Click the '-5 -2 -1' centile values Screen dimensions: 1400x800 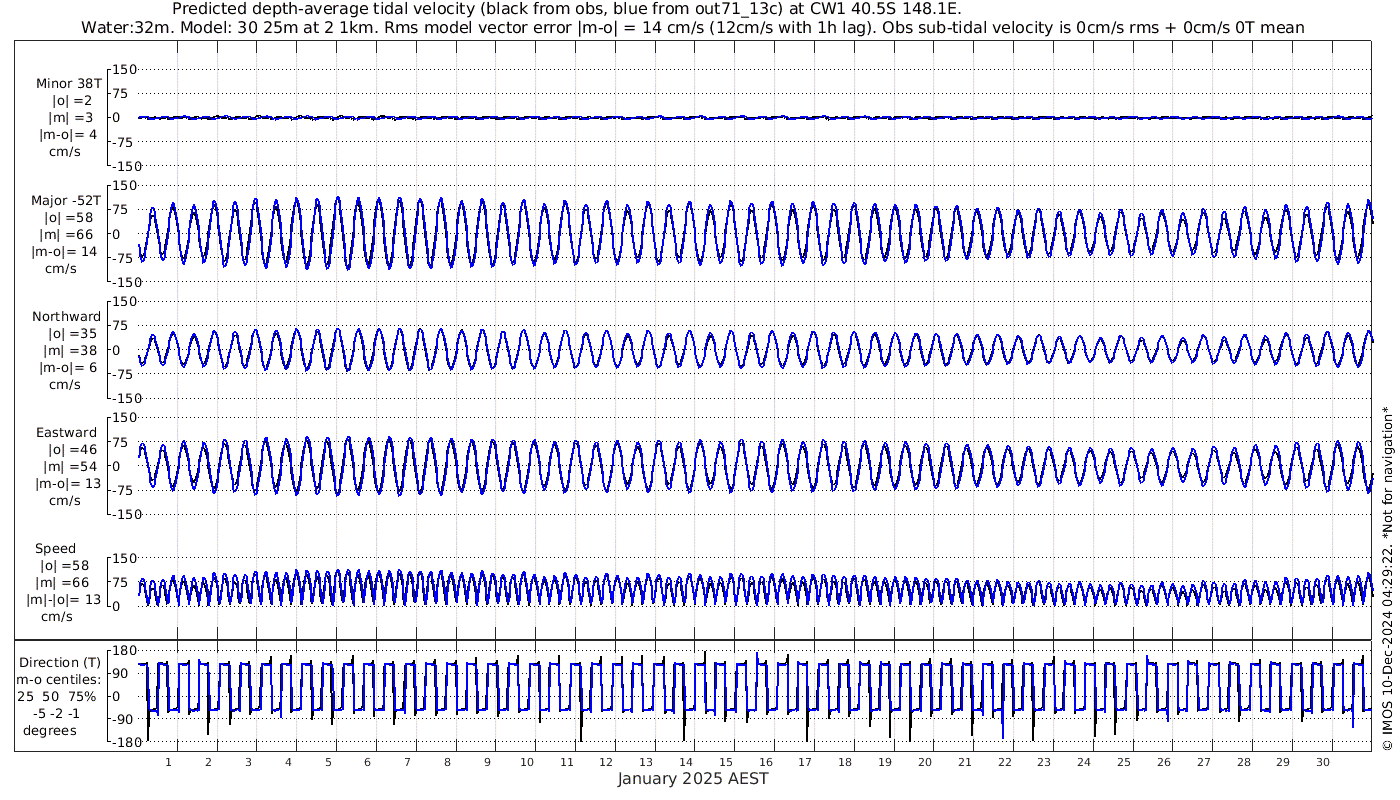(56, 714)
